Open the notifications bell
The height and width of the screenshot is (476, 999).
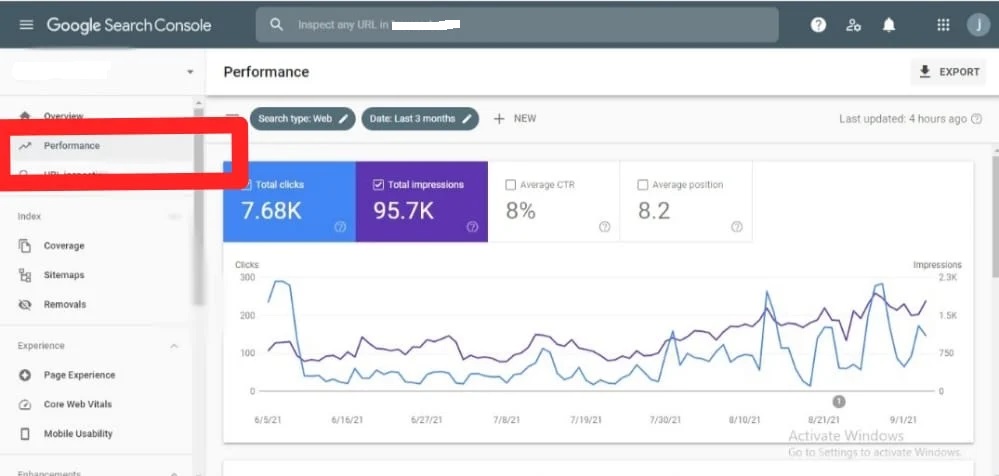(x=888, y=25)
